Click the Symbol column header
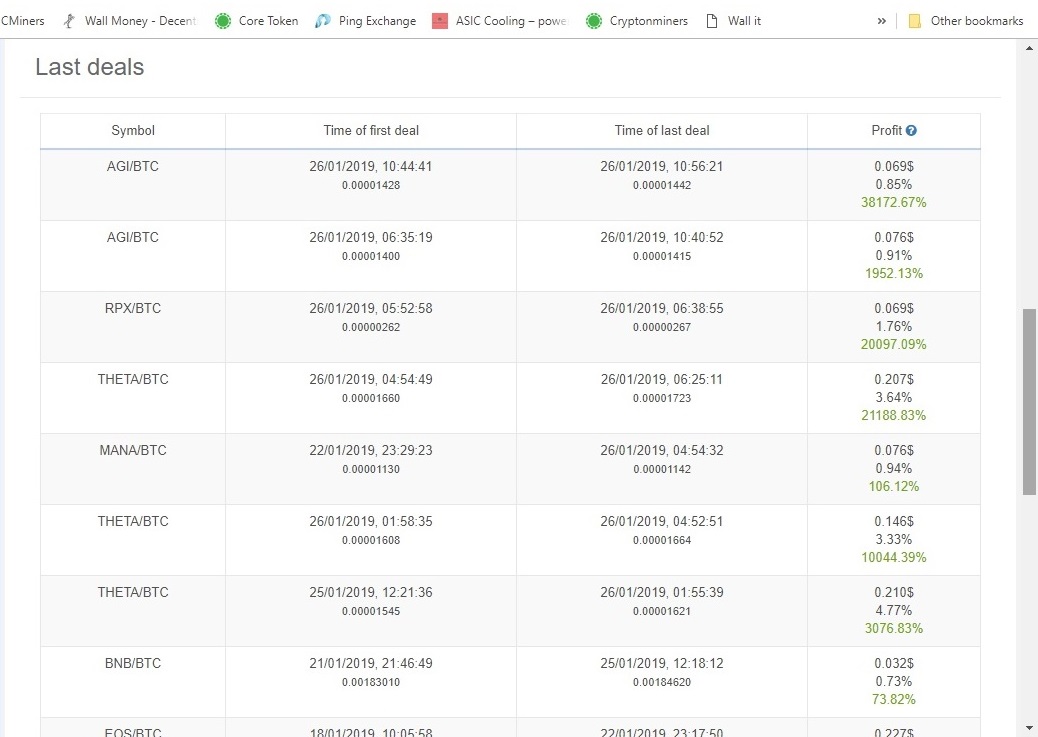Image resolution: width=1038 pixels, height=737 pixels. 133,130
